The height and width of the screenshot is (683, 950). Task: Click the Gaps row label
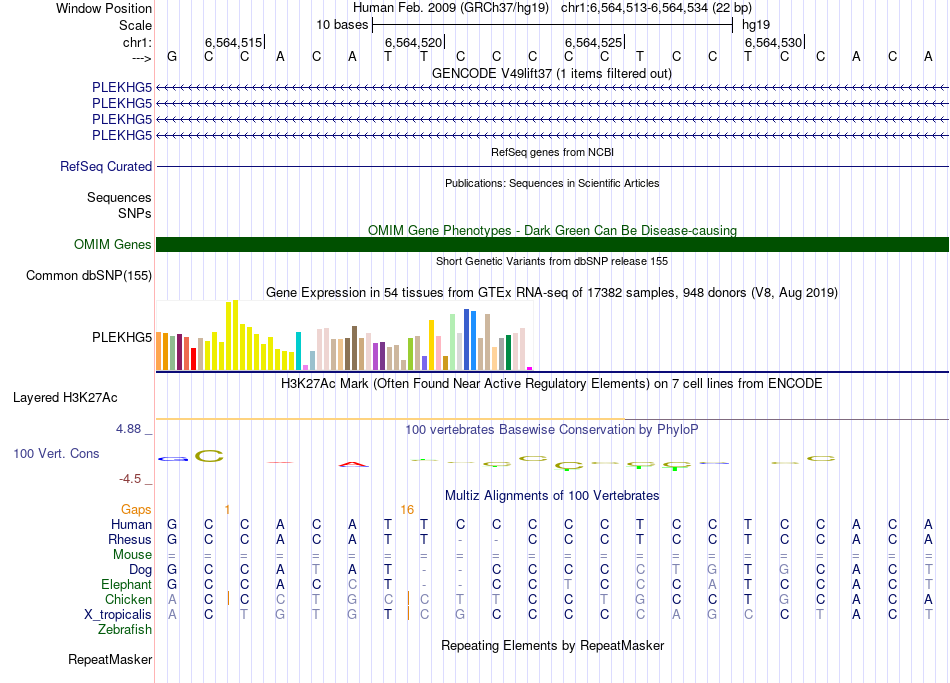(x=136, y=510)
